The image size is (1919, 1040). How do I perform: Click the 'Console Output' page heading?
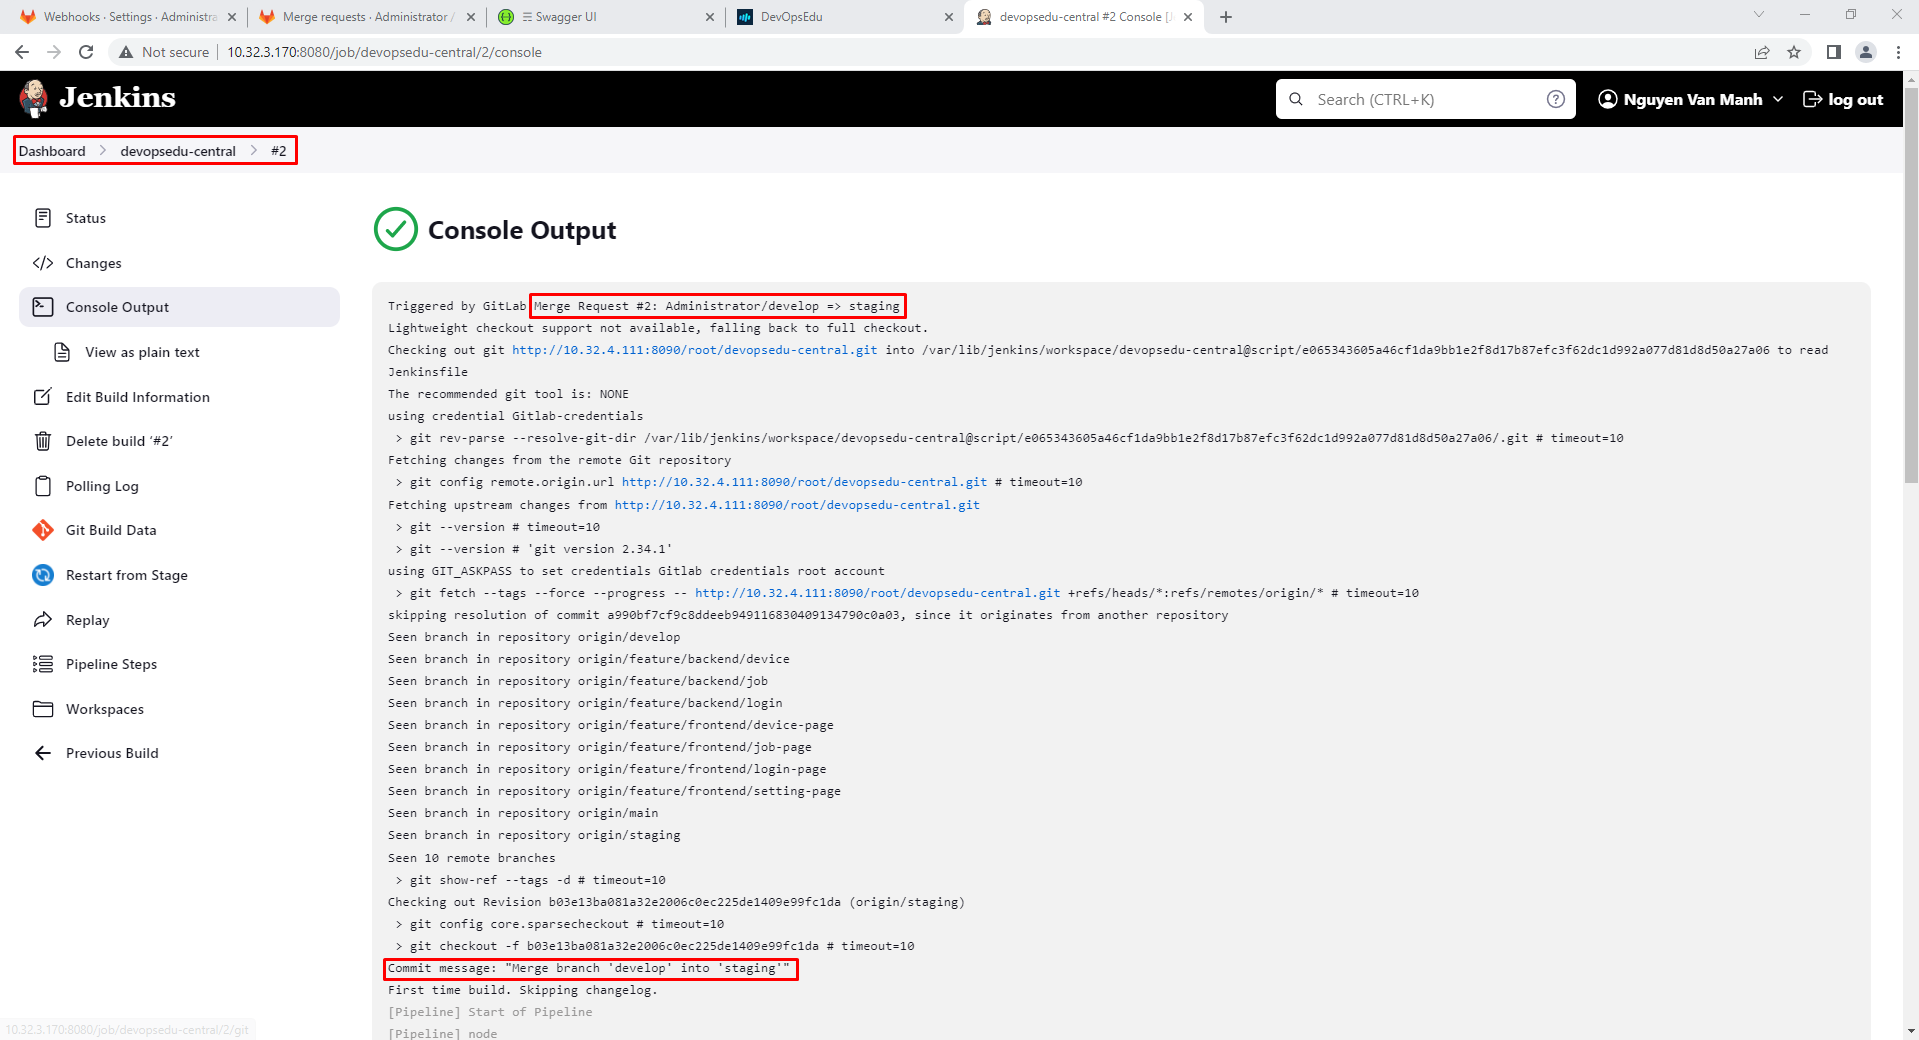(522, 230)
